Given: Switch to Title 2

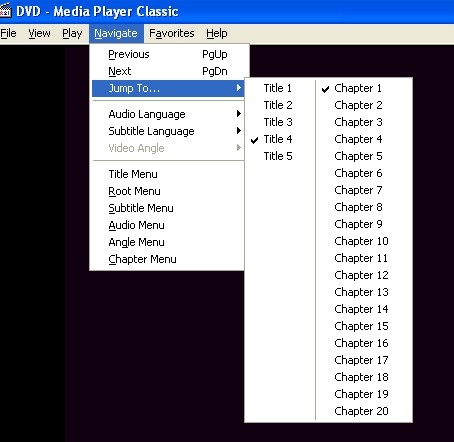Looking at the screenshot, I should point(279,105).
